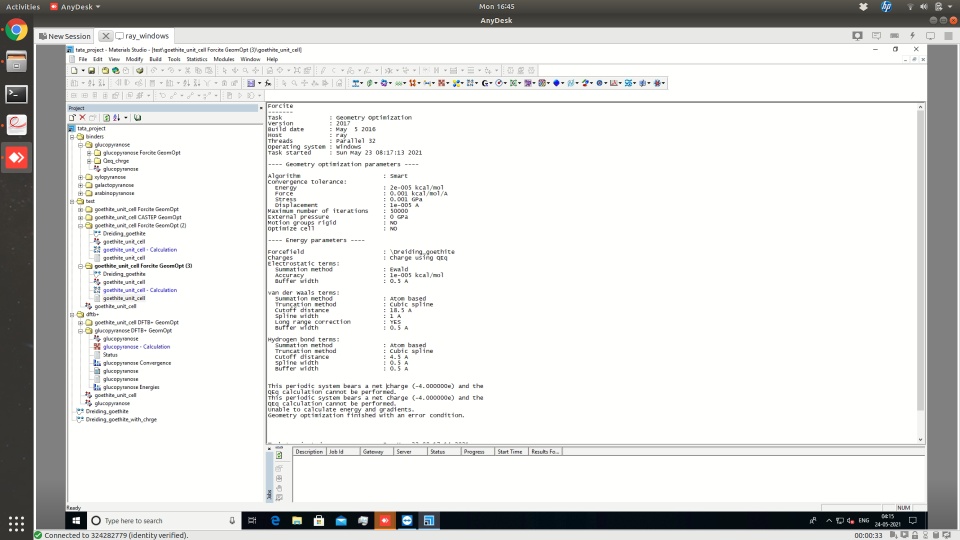Open the Help menu
Viewport: 960px width, 540px height.
coord(272,59)
